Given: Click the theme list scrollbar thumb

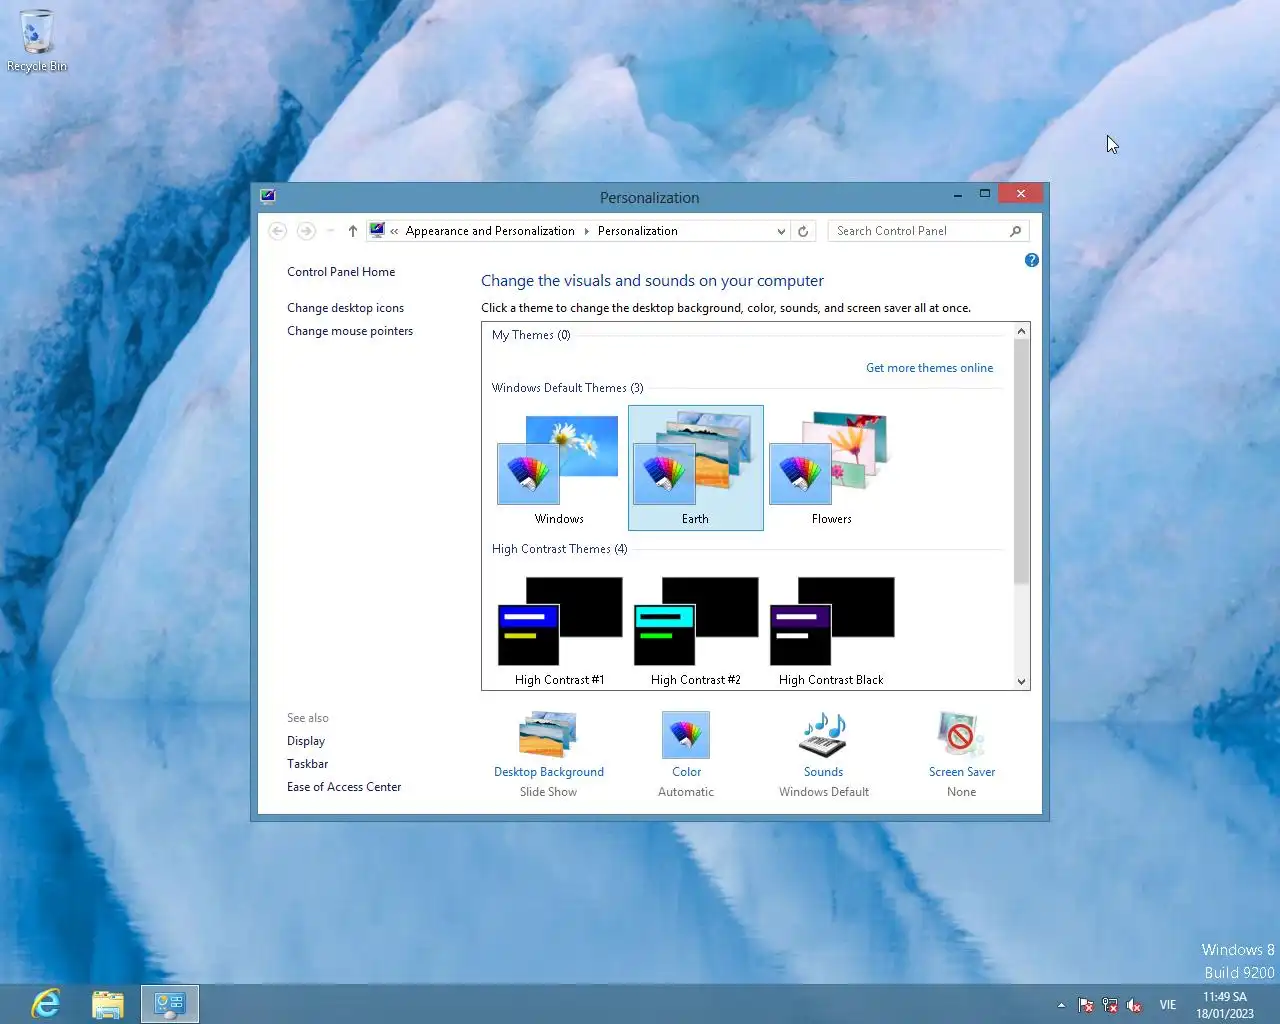Looking at the screenshot, I should 1021,462.
